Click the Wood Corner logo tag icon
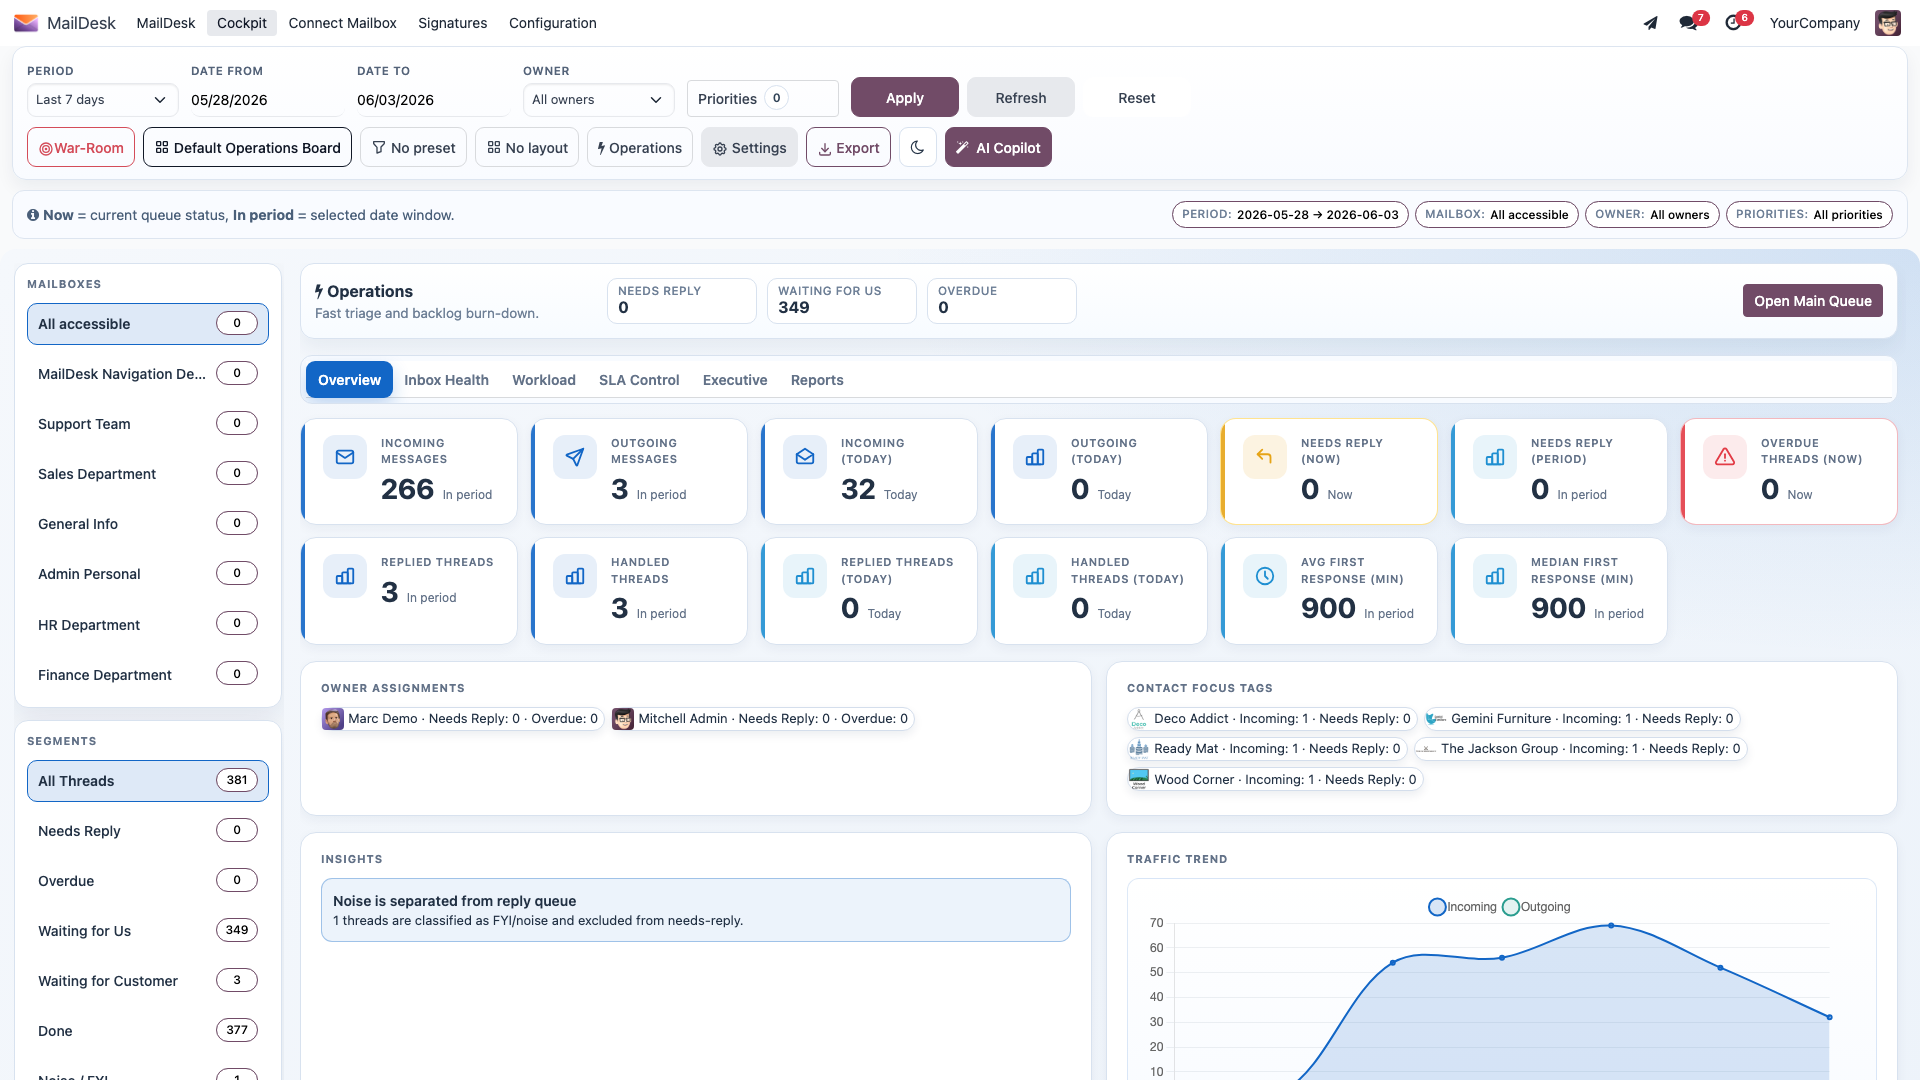The height and width of the screenshot is (1080, 1920). pos(1139,779)
